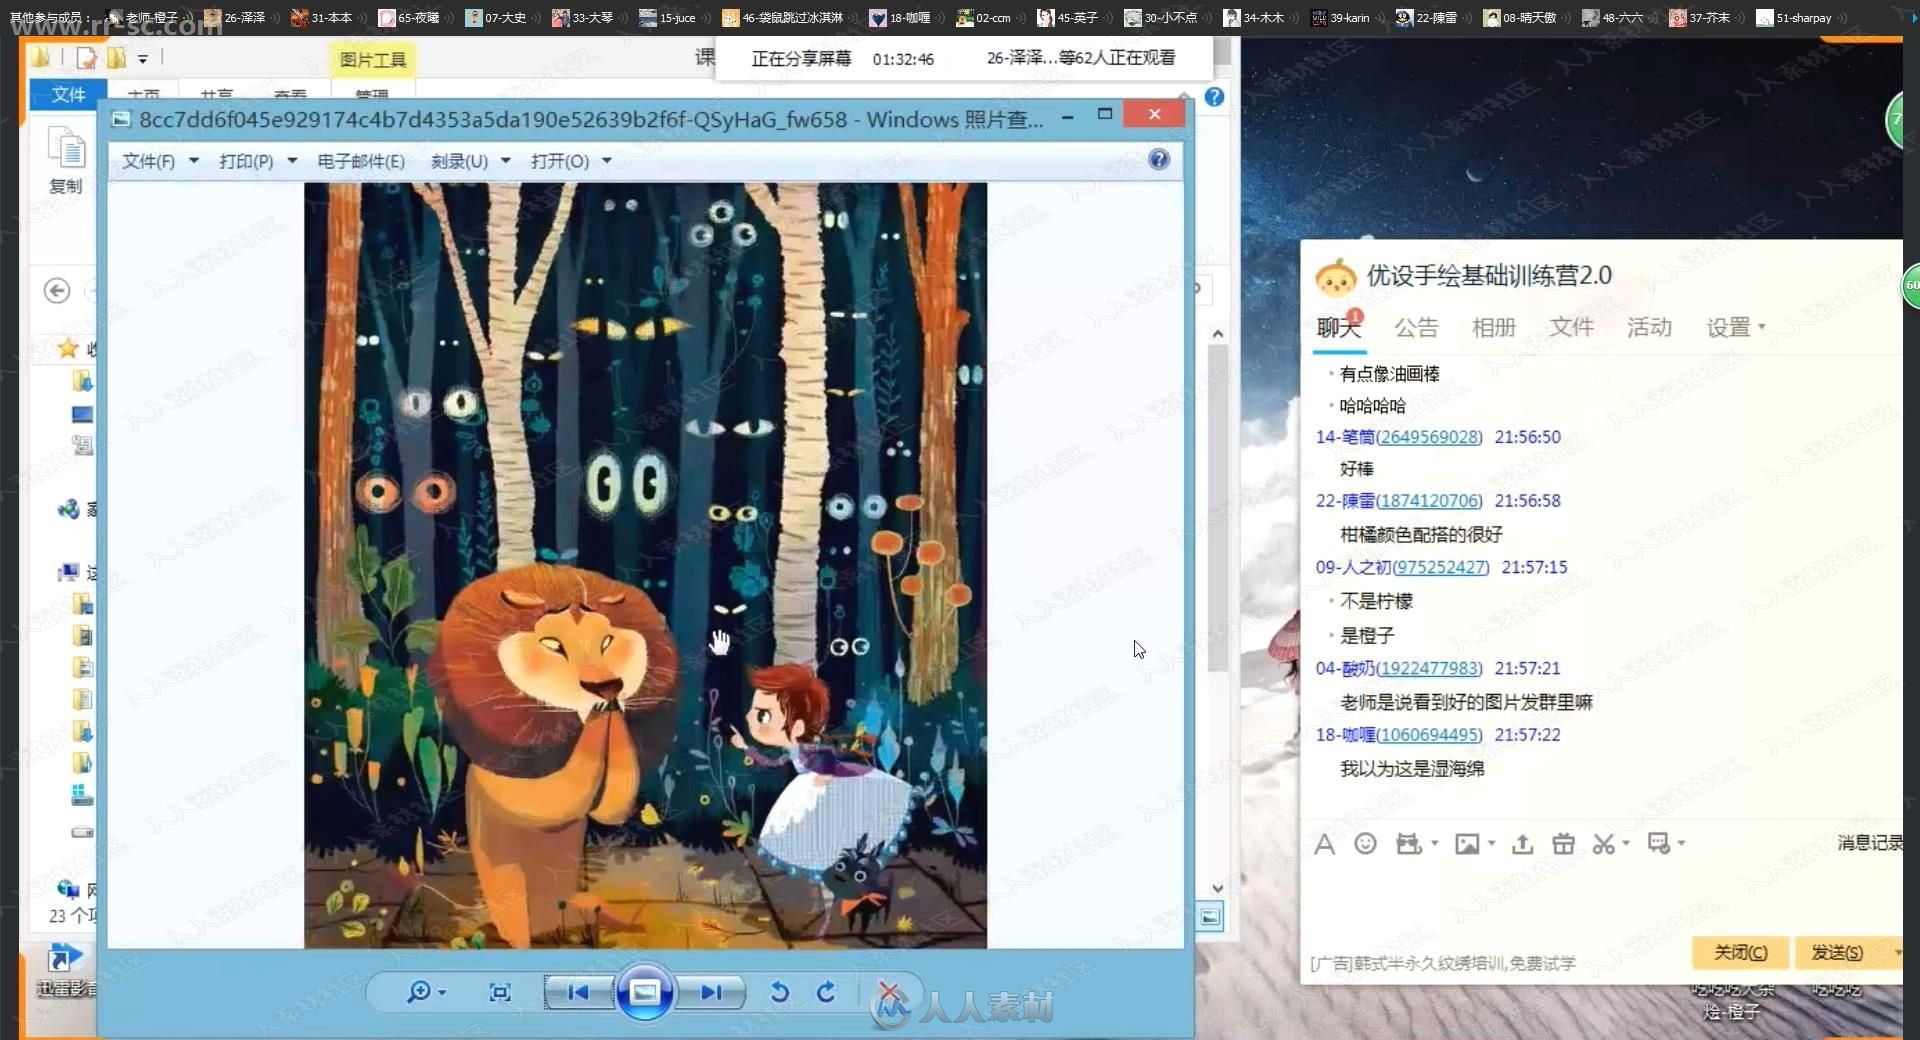This screenshot has width=1920, height=1040.
Task: Click the displayed lion illustration
Action: coord(645,565)
